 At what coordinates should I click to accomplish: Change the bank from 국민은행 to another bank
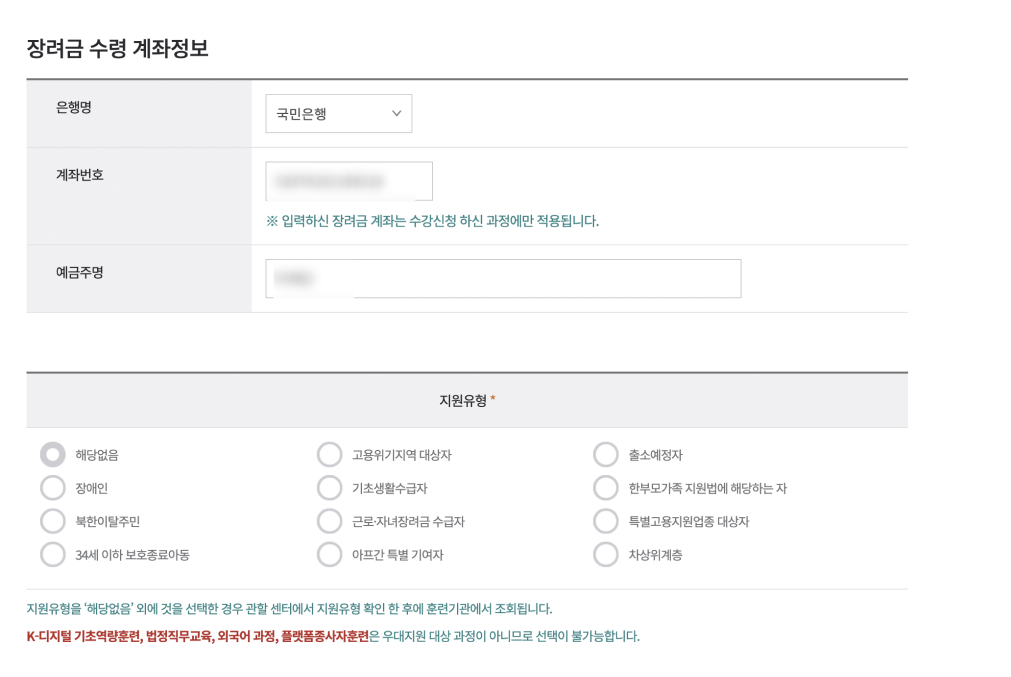tap(338, 113)
